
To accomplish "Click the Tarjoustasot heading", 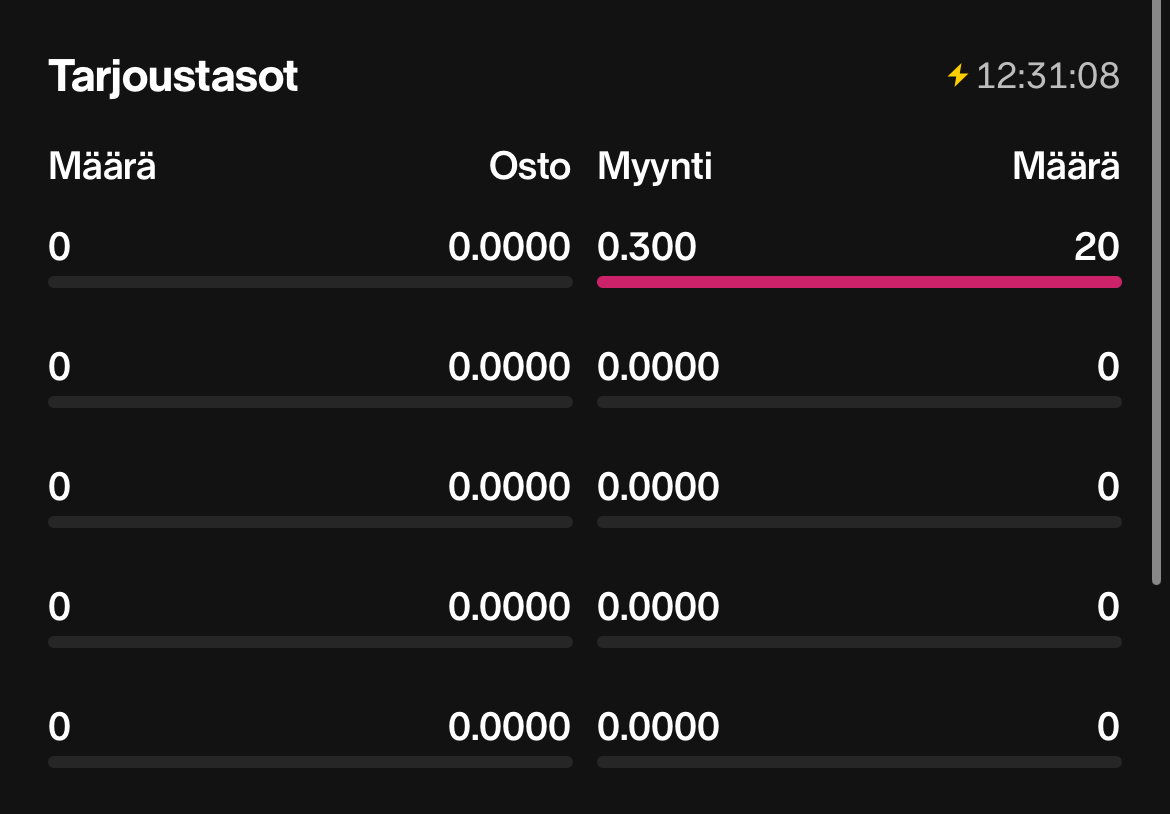I will 173,77.
